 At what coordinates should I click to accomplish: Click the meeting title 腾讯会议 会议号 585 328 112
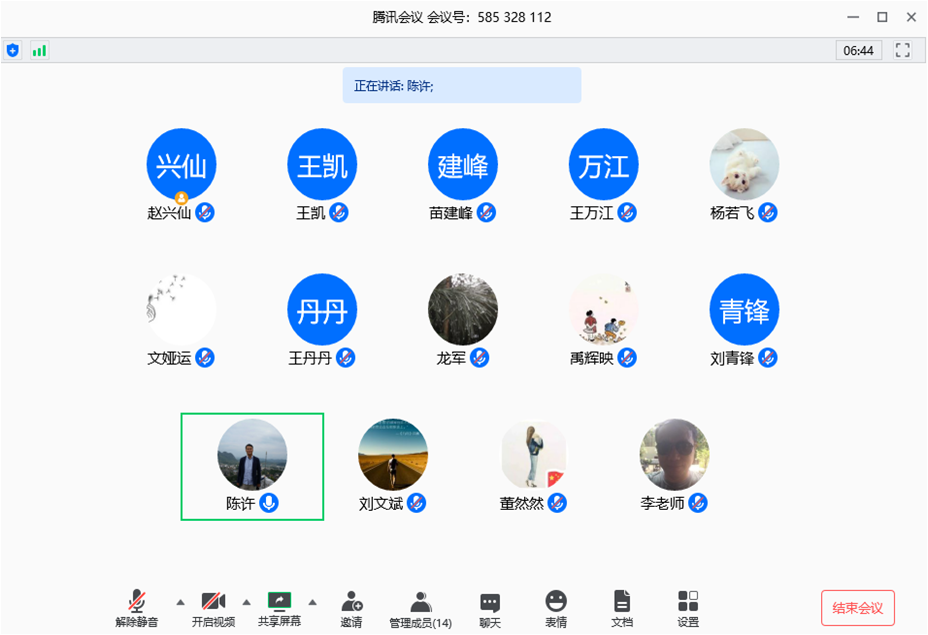click(x=462, y=17)
